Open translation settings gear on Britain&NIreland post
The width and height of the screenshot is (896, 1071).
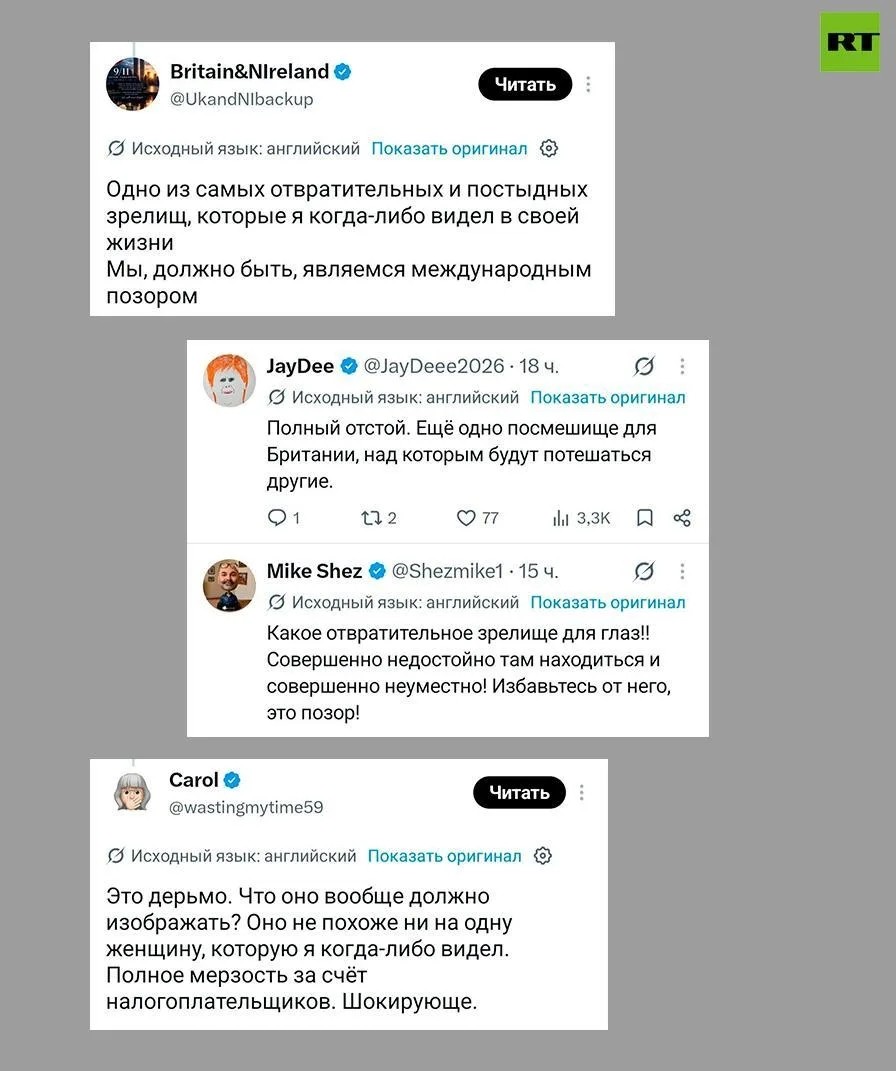point(549,148)
